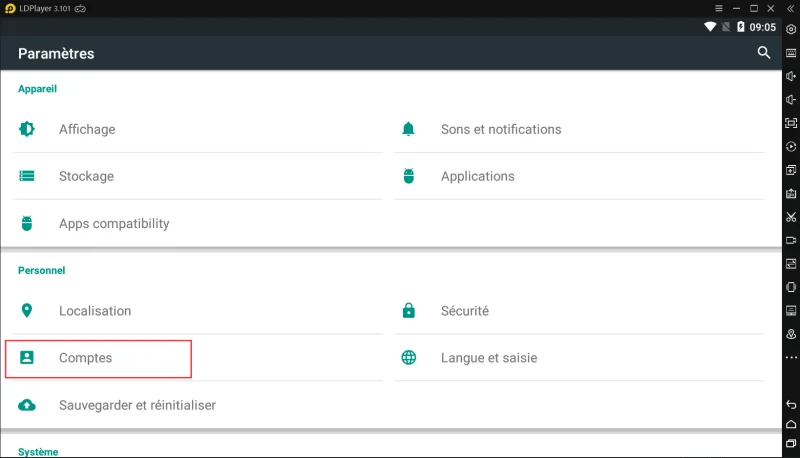The height and width of the screenshot is (458, 800).
Task: Open Stockage settings
Action: pyautogui.click(x=197, y=176)
